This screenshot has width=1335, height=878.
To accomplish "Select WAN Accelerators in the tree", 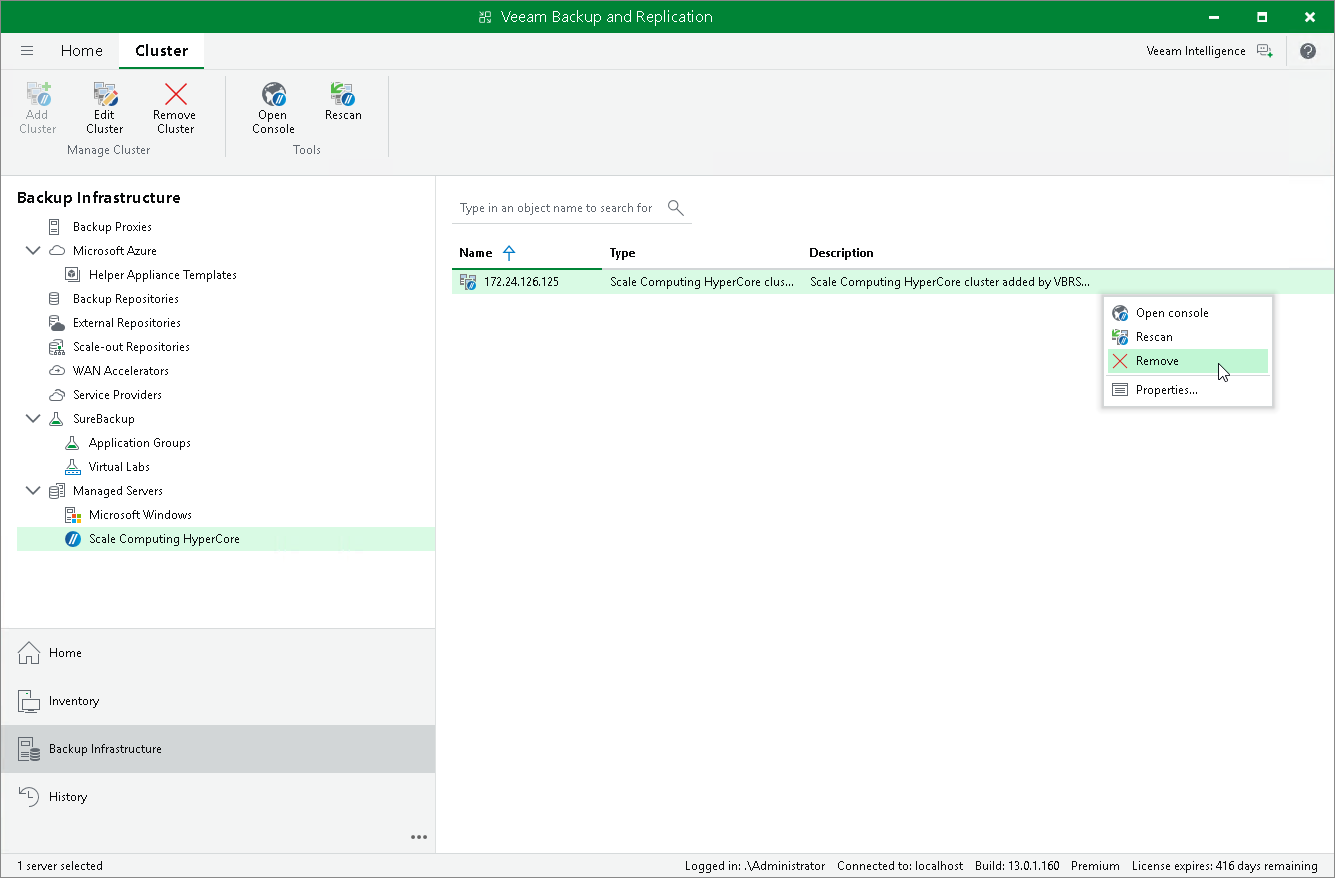I will (x=121, y=371).
